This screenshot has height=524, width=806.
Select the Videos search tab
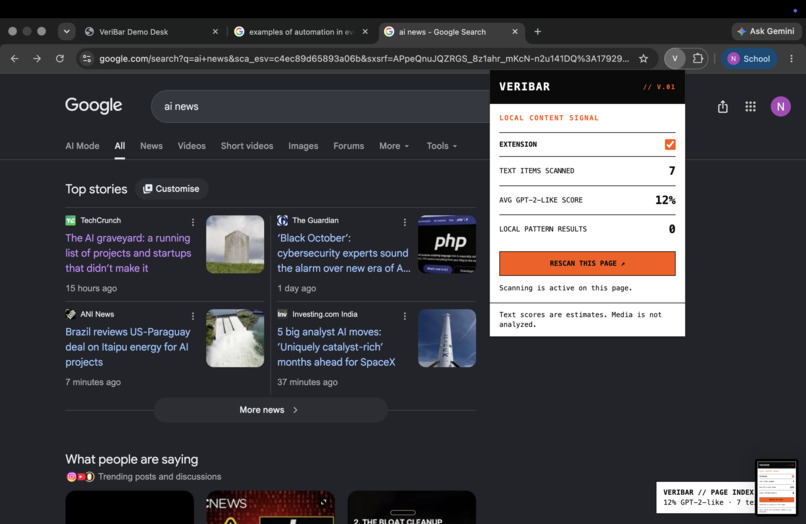192,146
